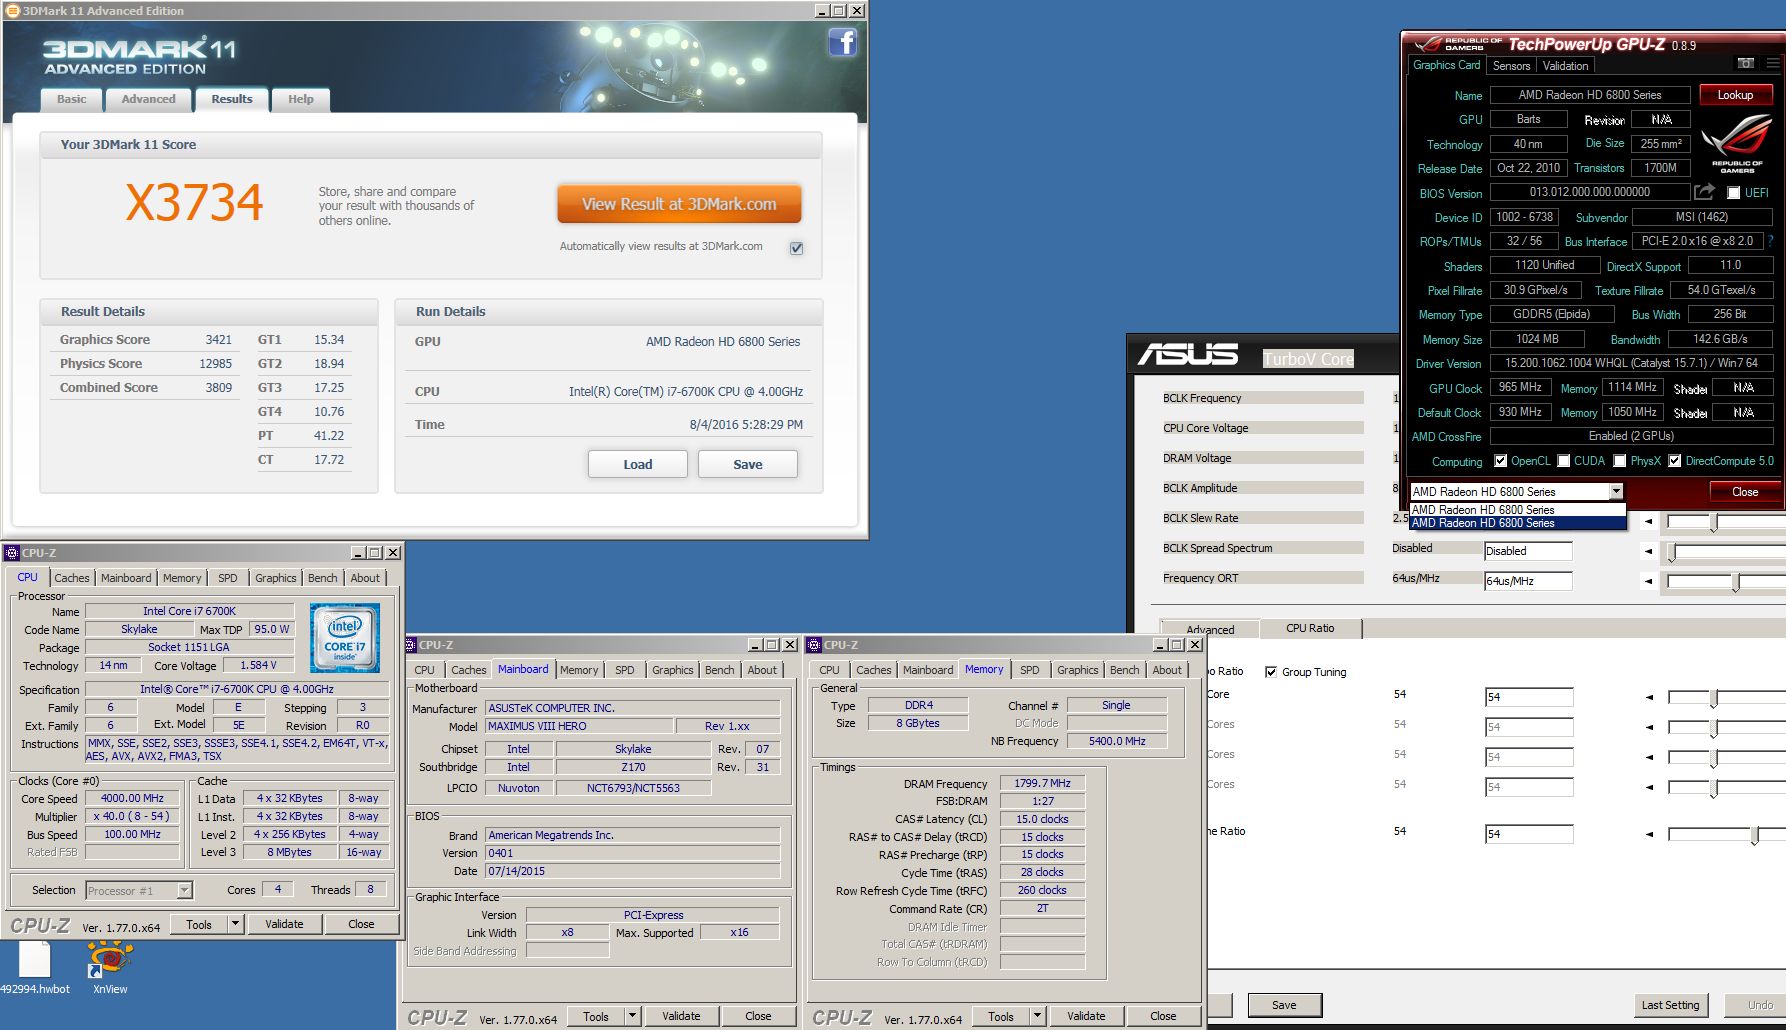Toggle the OpenCL checkbox

click(1500, 461)
